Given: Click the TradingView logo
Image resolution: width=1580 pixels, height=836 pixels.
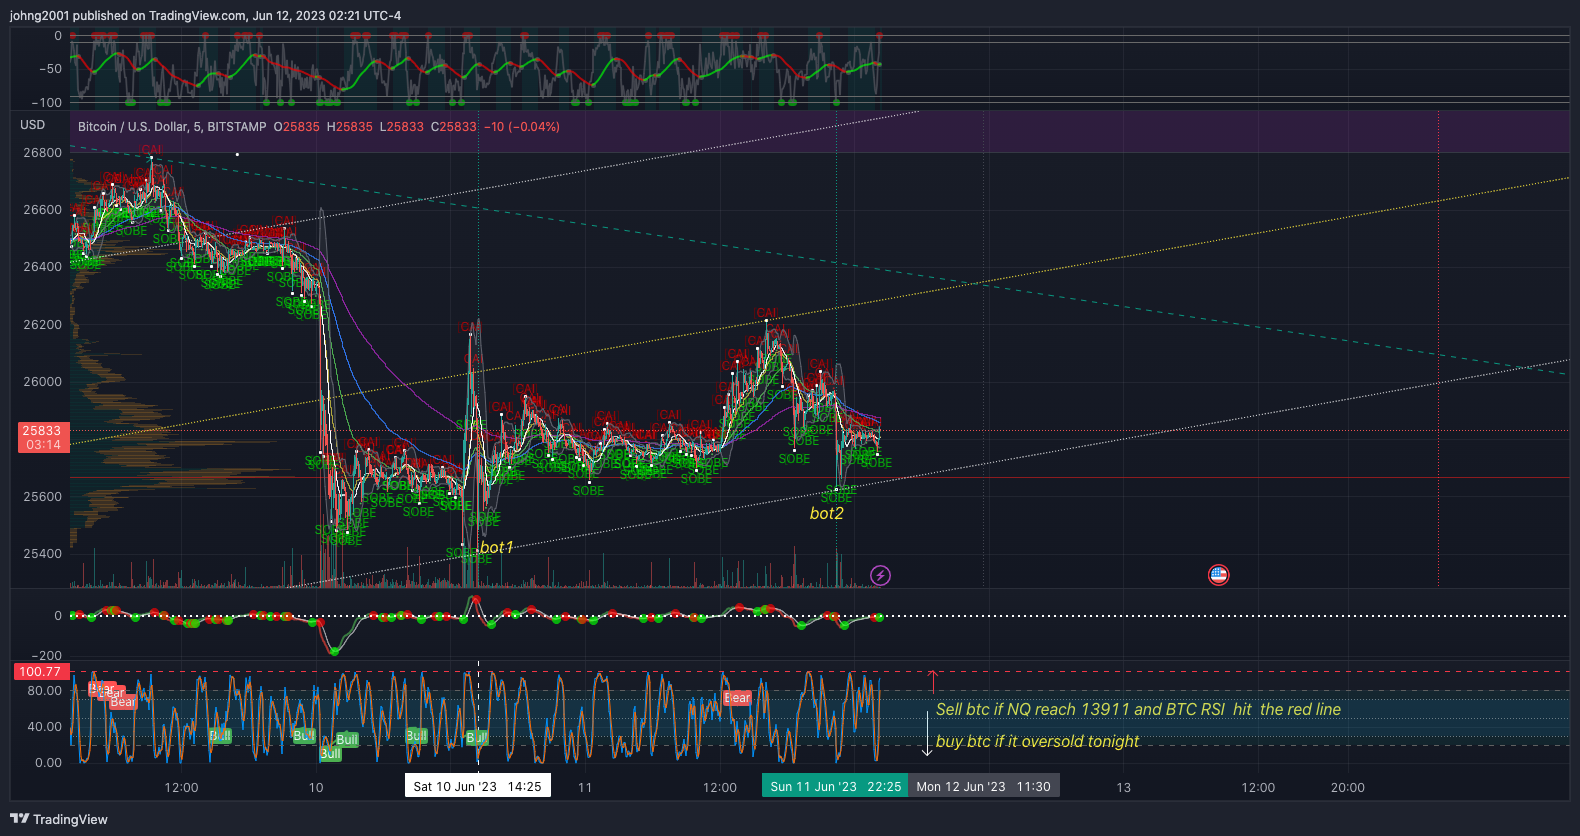Looking at the screenshot, I should point(59,819).
